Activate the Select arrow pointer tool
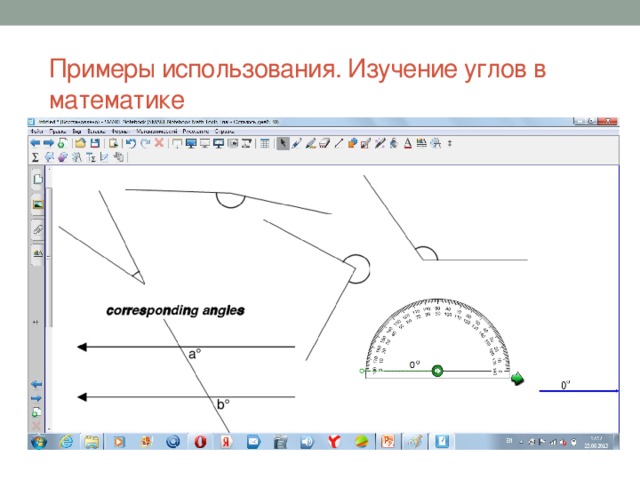The image size is (640, 480). pos(283,144)
